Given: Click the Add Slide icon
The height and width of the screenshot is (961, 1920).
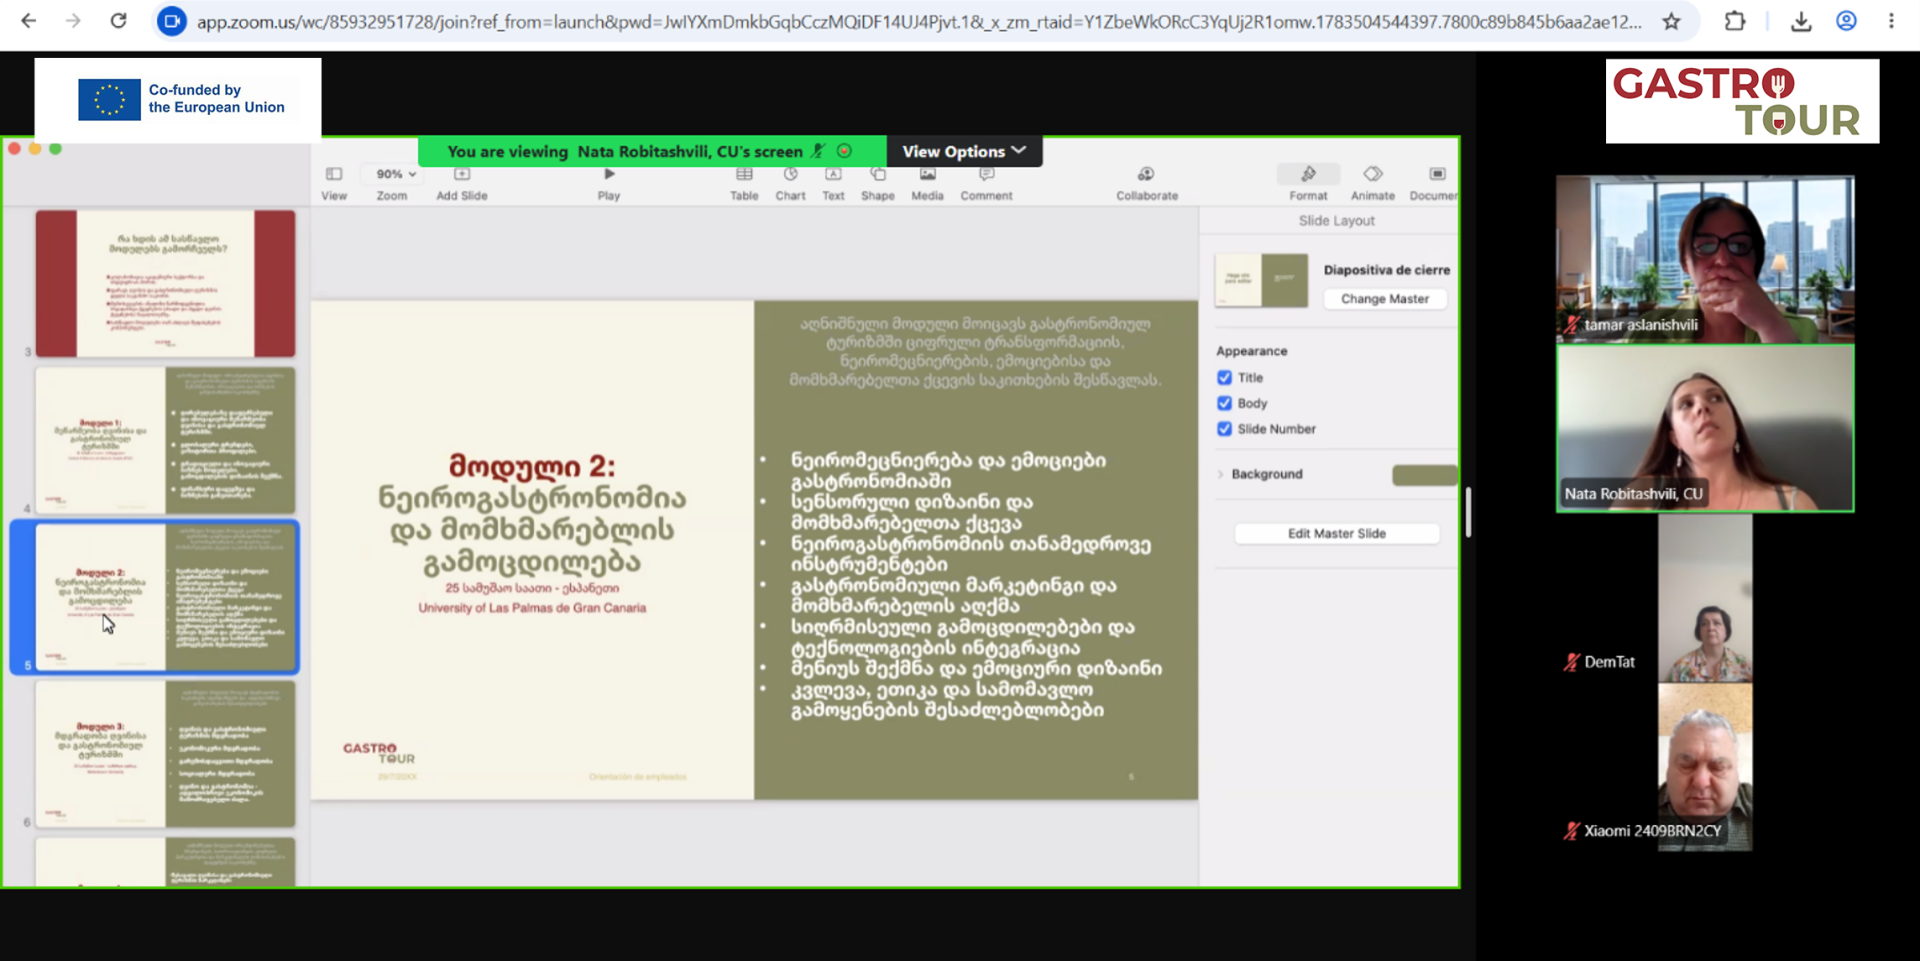Looking at the screenshot, I should point(461,175).
